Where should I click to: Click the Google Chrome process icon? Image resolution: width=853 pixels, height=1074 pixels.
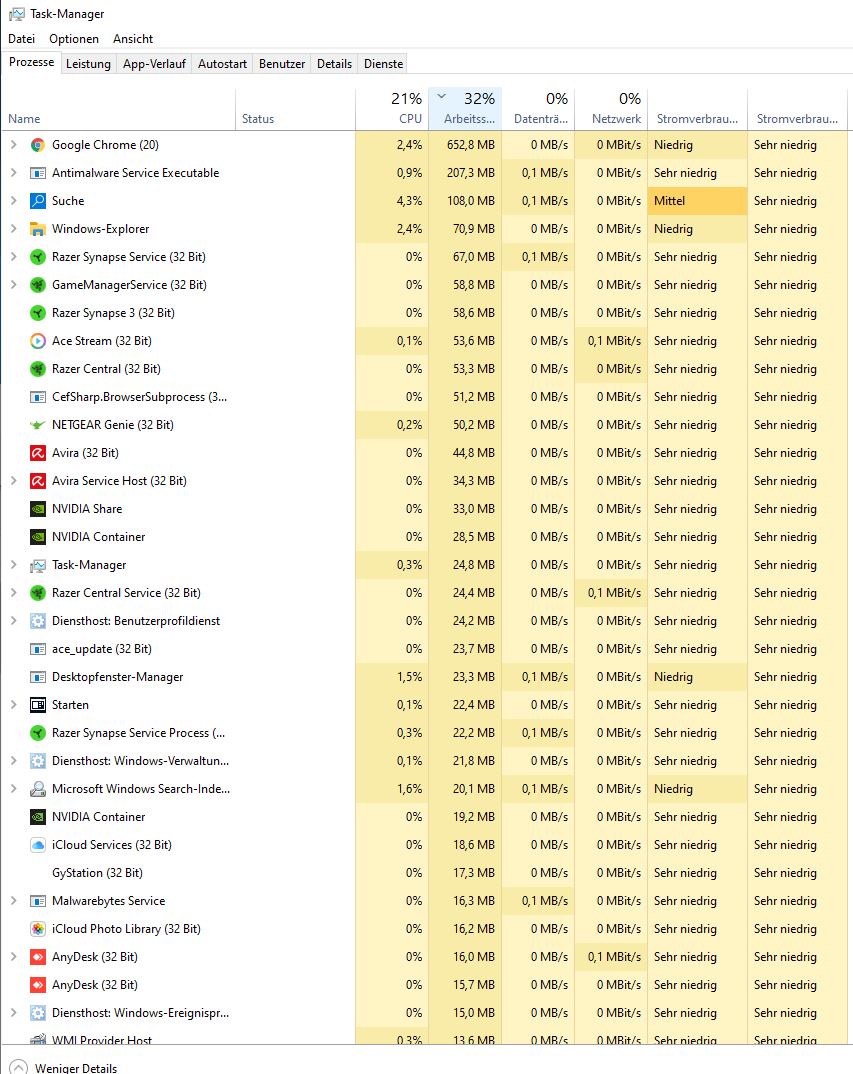point(38,145)
